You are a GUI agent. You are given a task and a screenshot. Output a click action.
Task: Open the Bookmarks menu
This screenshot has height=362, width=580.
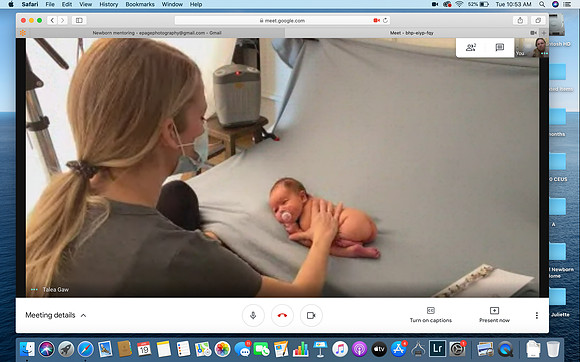(140, 4)
